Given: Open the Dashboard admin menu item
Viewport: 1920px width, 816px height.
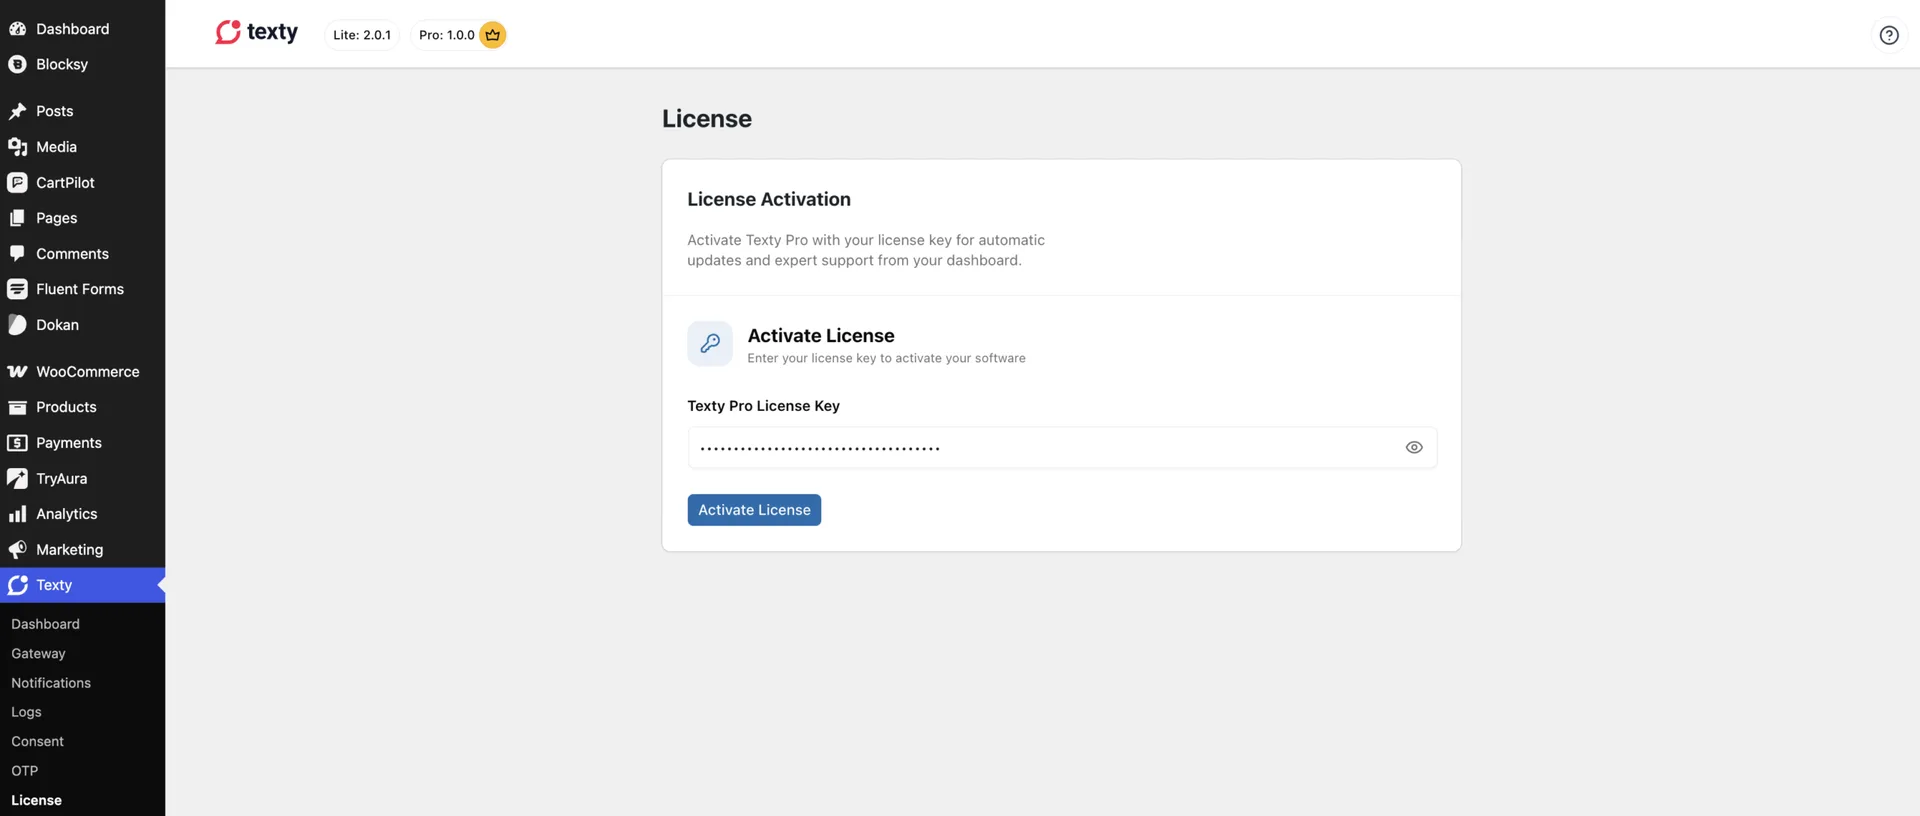Looking at the screenshot, I should (x=73, y=29).
